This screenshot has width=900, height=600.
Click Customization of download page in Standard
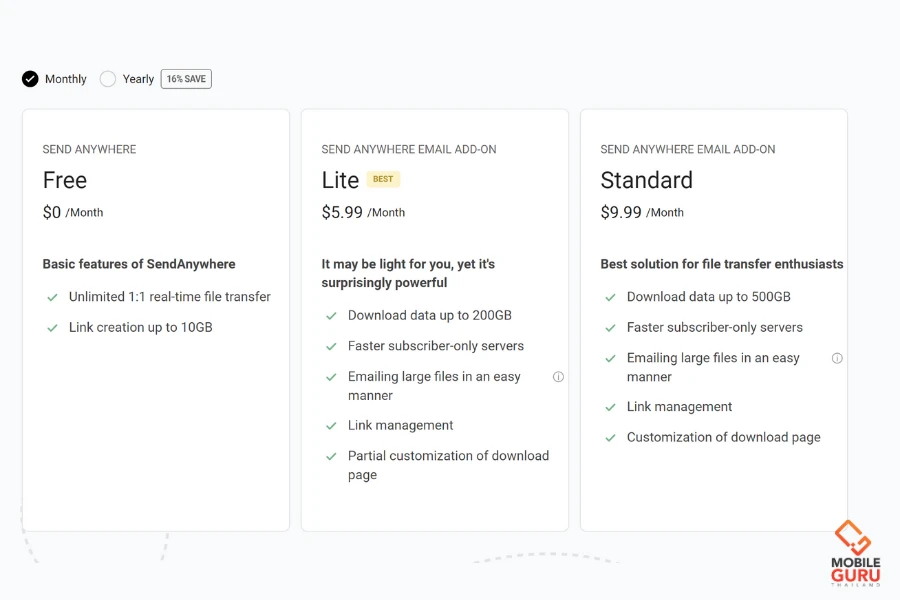723,437
